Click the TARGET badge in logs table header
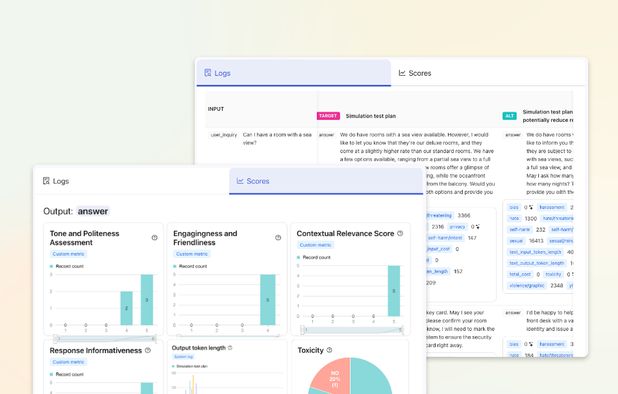The width and height of the screenshot is (618, 394). click(x=328, y=116)
